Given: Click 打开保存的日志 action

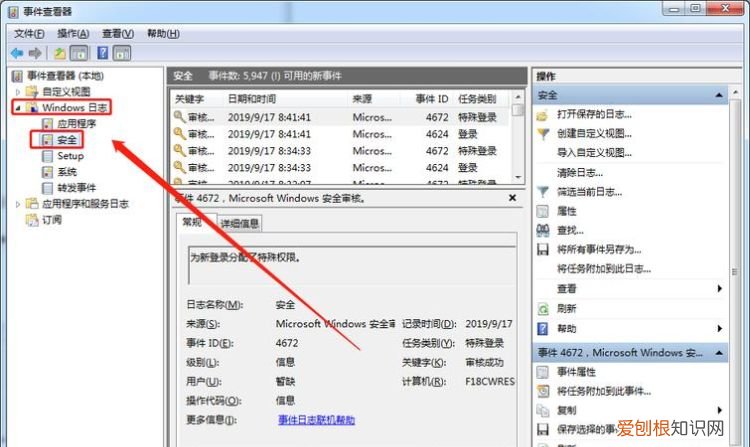Looking at the screenshot, I should (x=594, y=114).
